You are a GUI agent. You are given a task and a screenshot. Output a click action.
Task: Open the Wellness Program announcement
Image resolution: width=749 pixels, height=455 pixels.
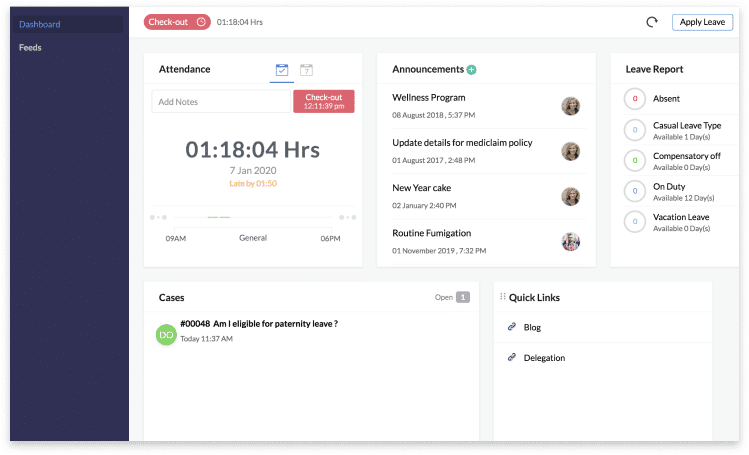(x=429, y=98)
